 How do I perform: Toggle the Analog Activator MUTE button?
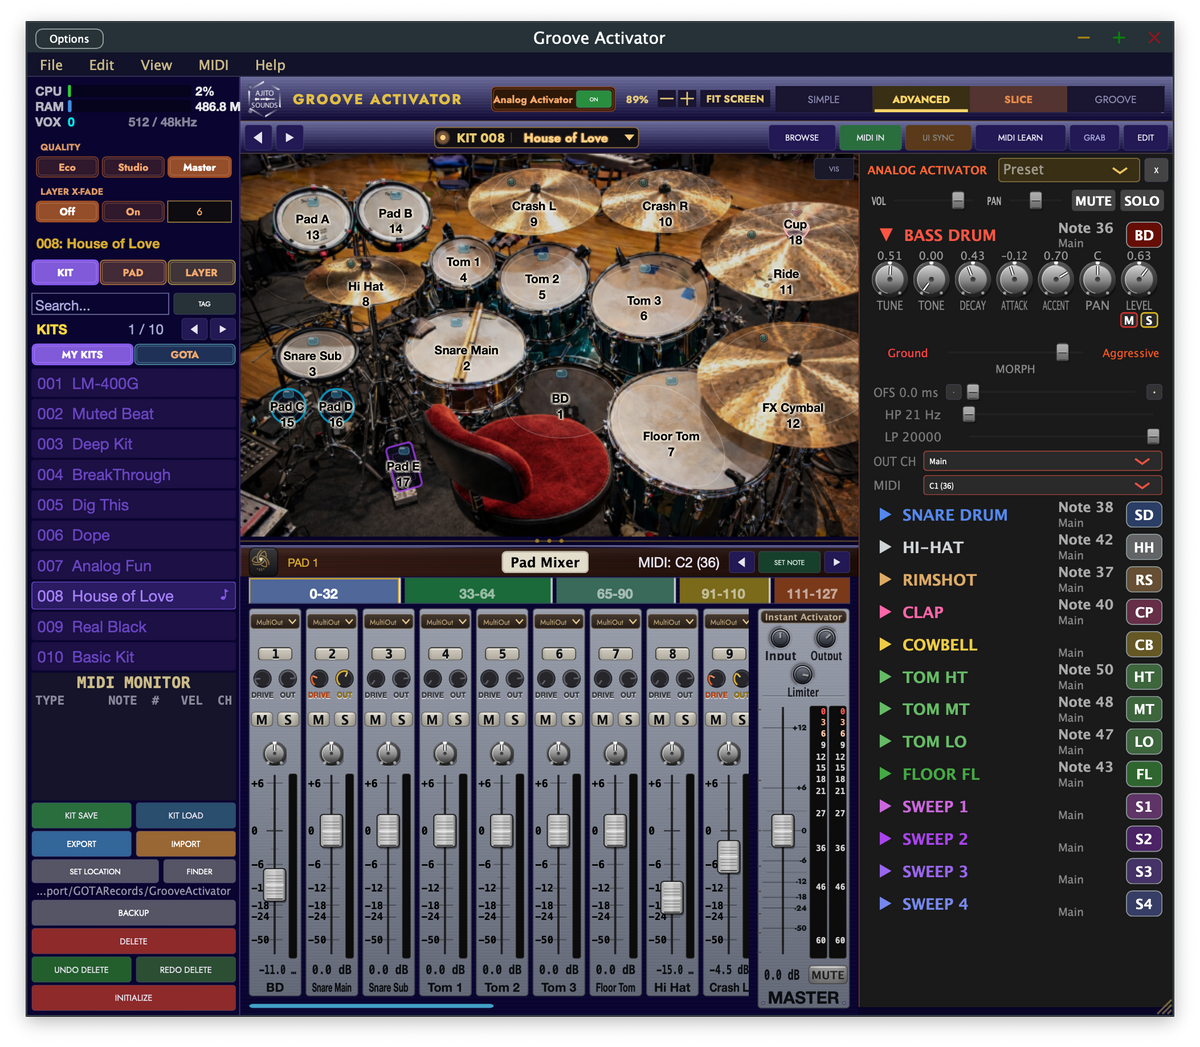click(x=1093, y=201)
